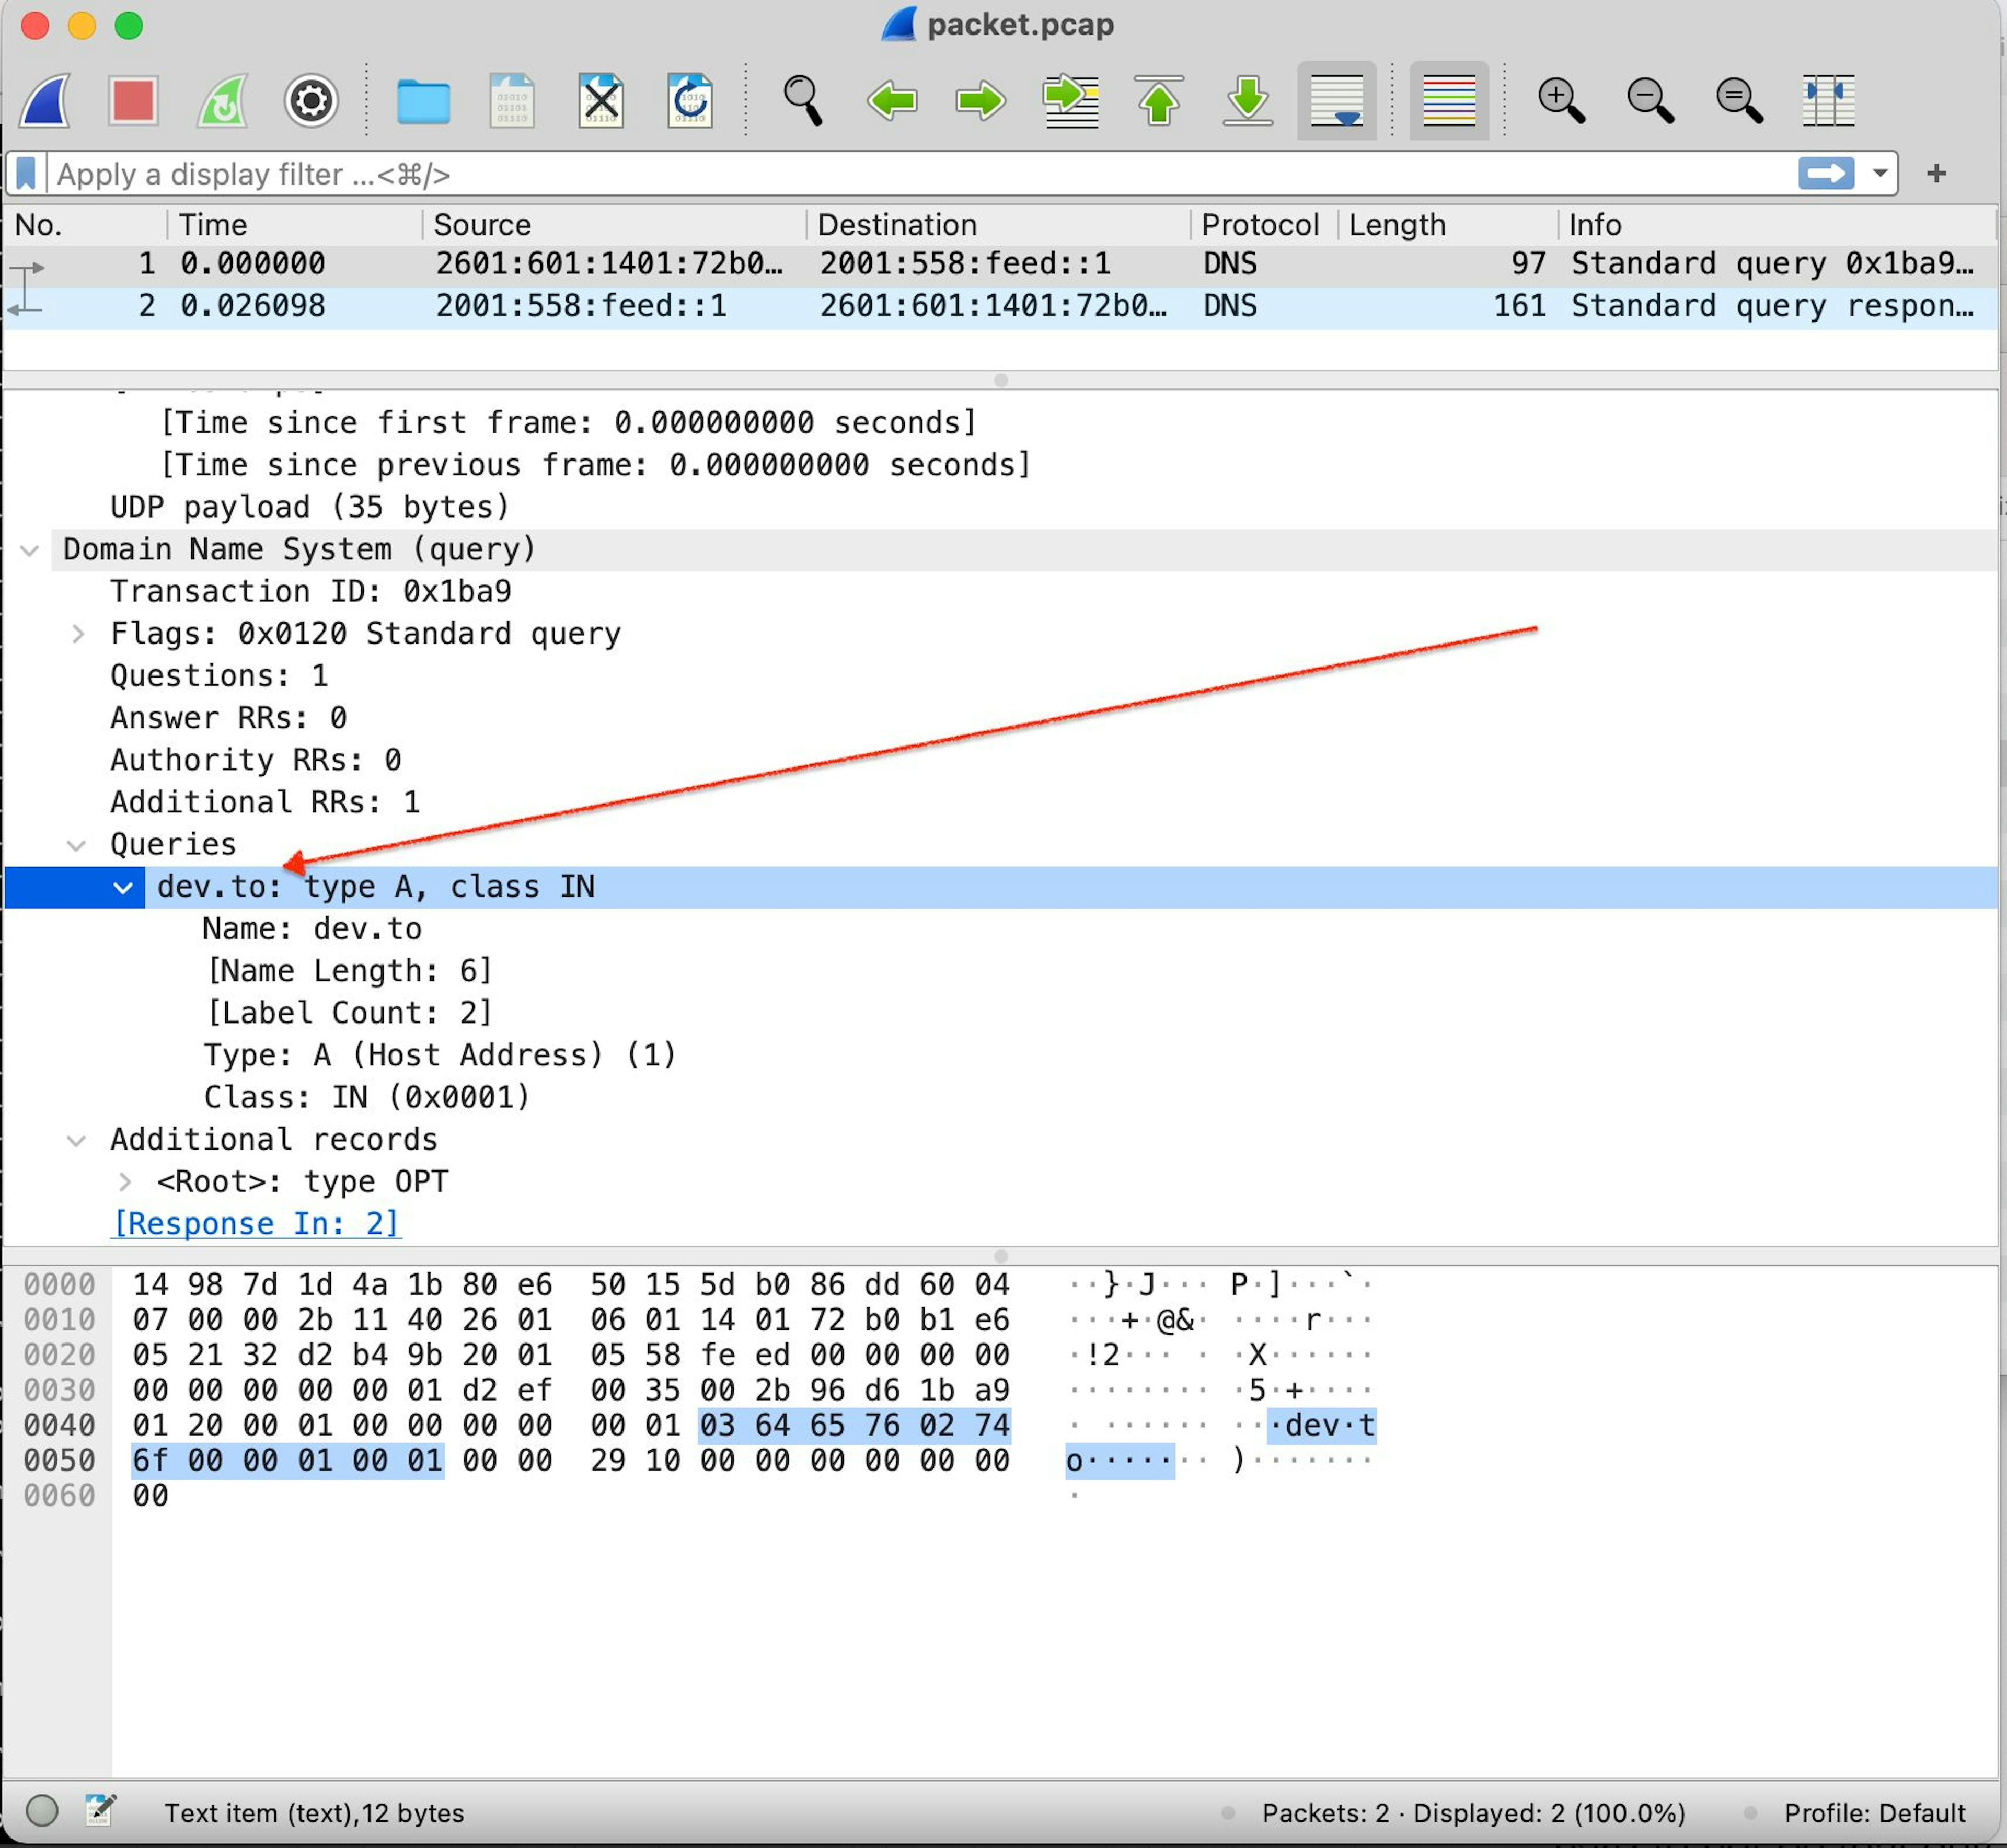
Task: Sort by Source column header
Action: [x=613, y=225]
